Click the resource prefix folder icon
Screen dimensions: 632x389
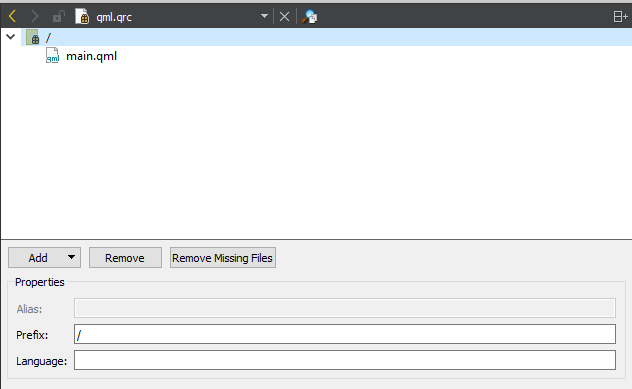(33, 37)
